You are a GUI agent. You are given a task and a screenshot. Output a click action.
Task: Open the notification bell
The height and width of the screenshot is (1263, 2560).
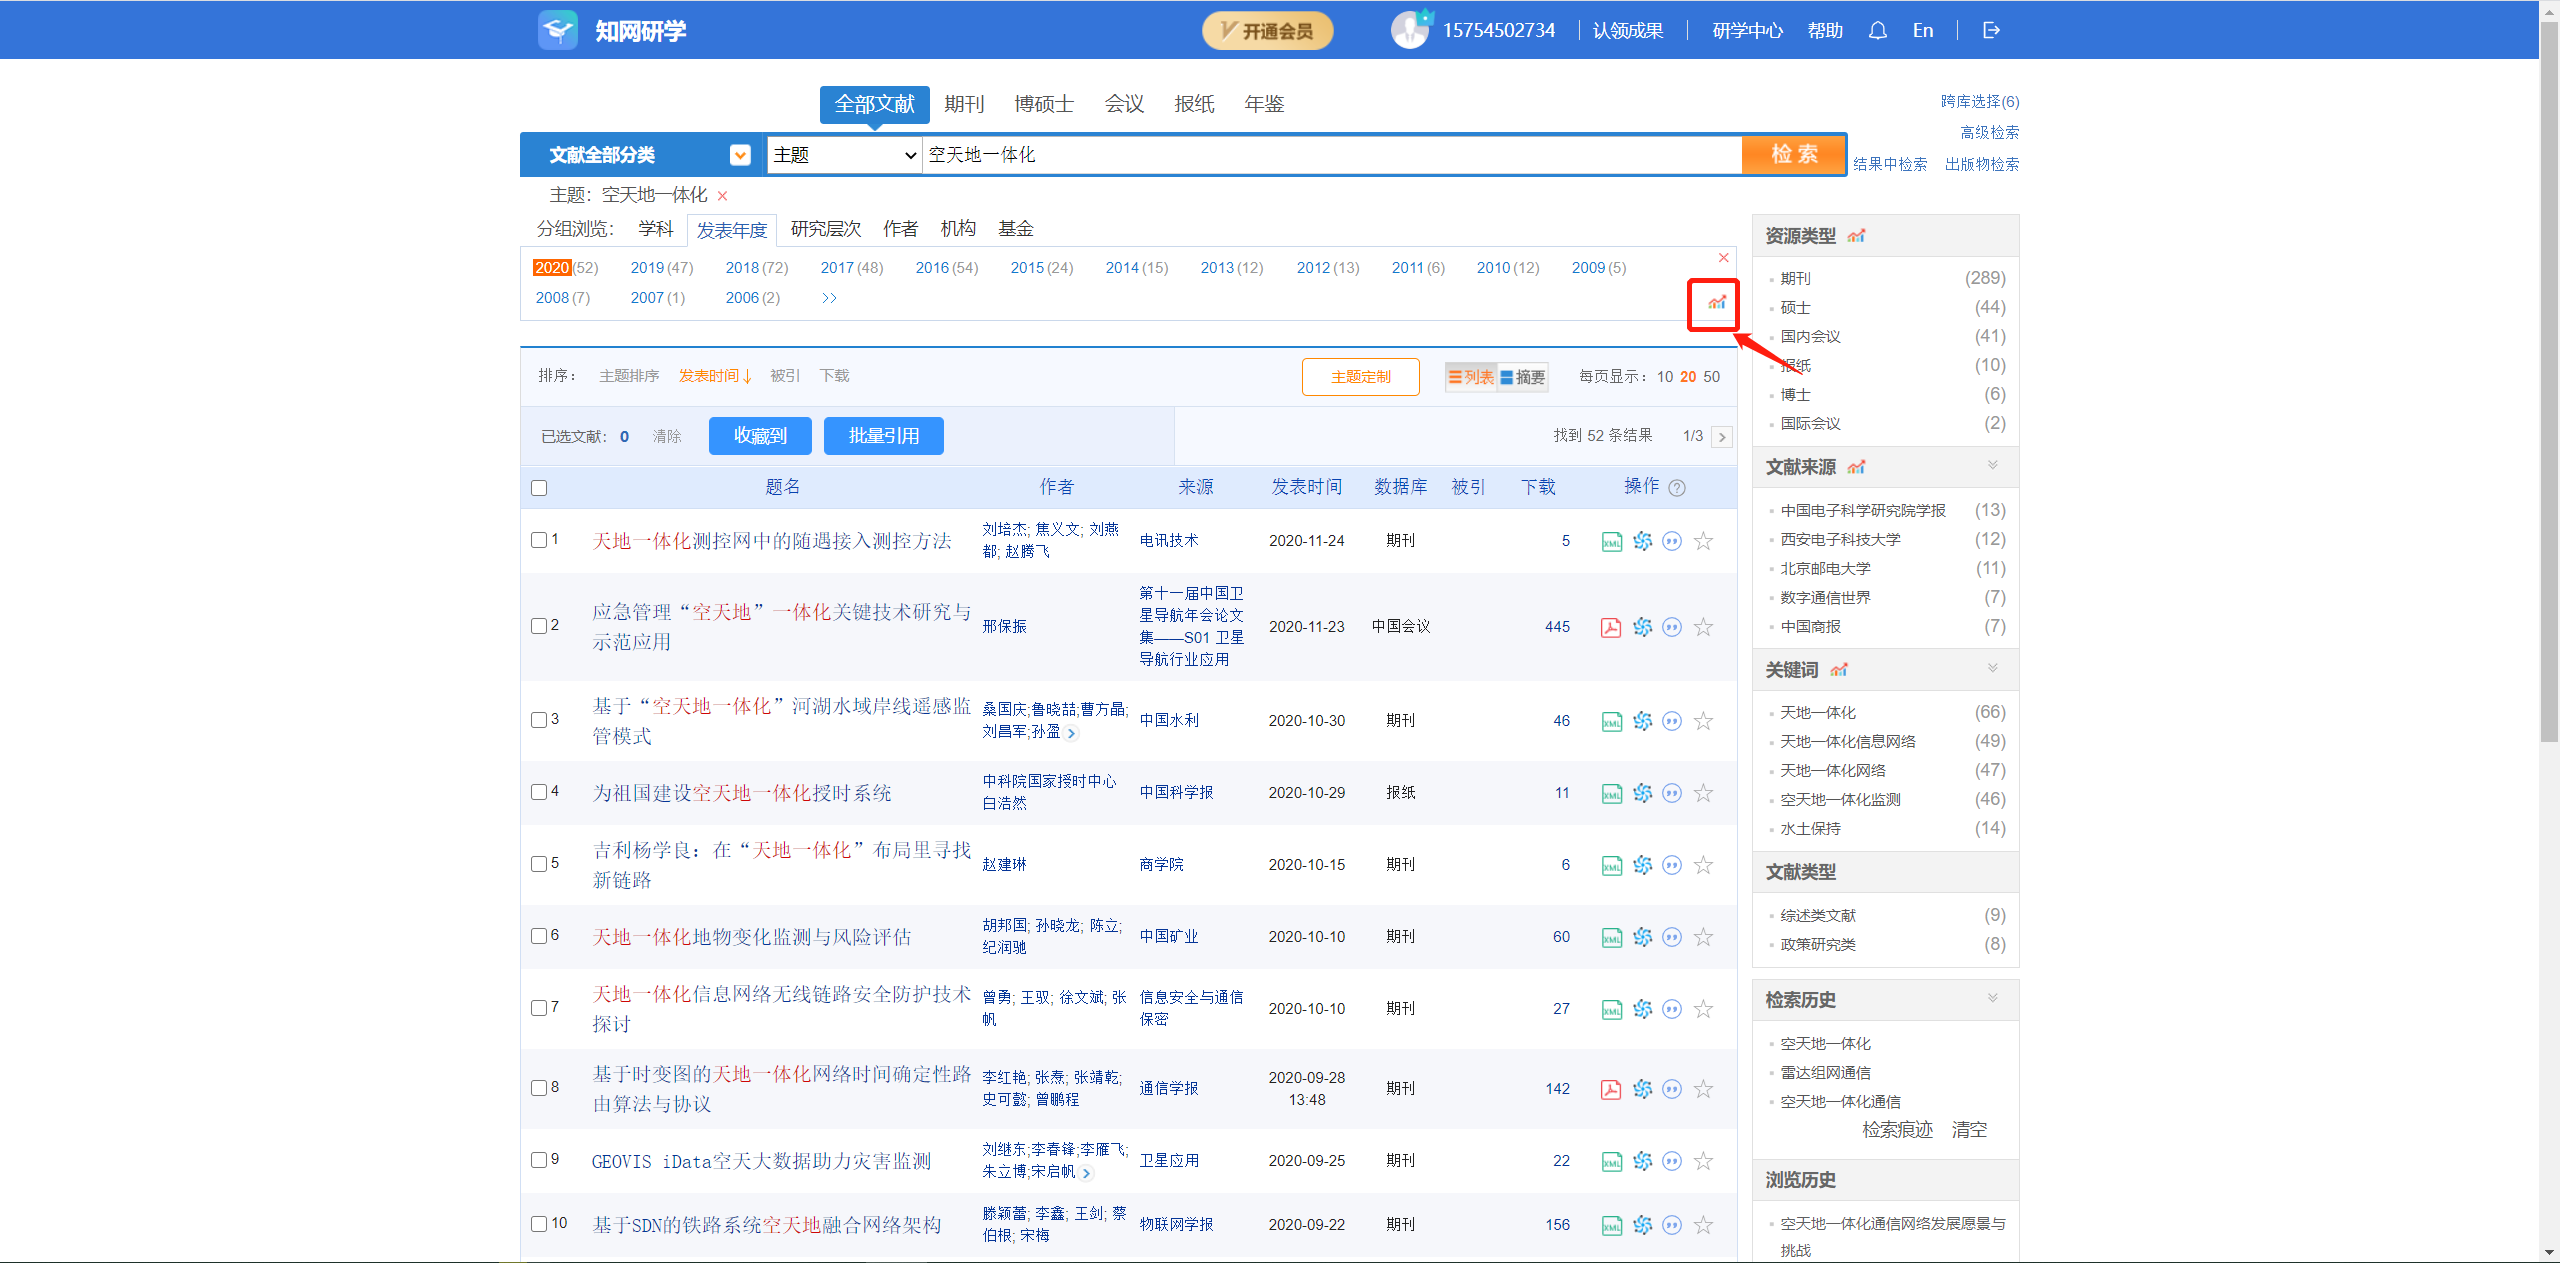click(1877, 30)
